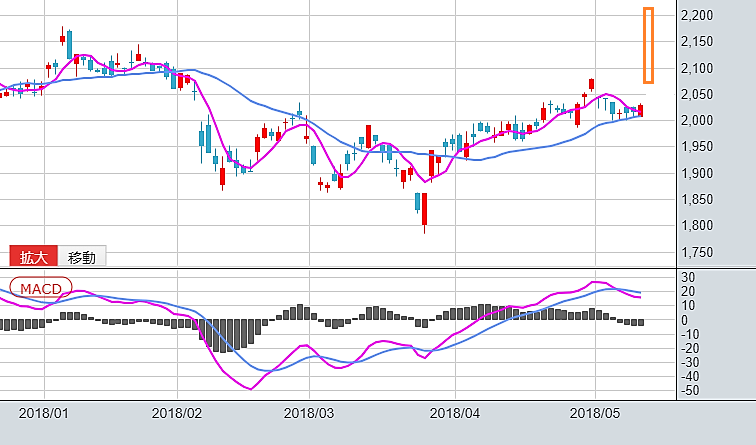The image size is (756, 445).
Task: Click the 1,800 price axis label
Action: [697, 225]
